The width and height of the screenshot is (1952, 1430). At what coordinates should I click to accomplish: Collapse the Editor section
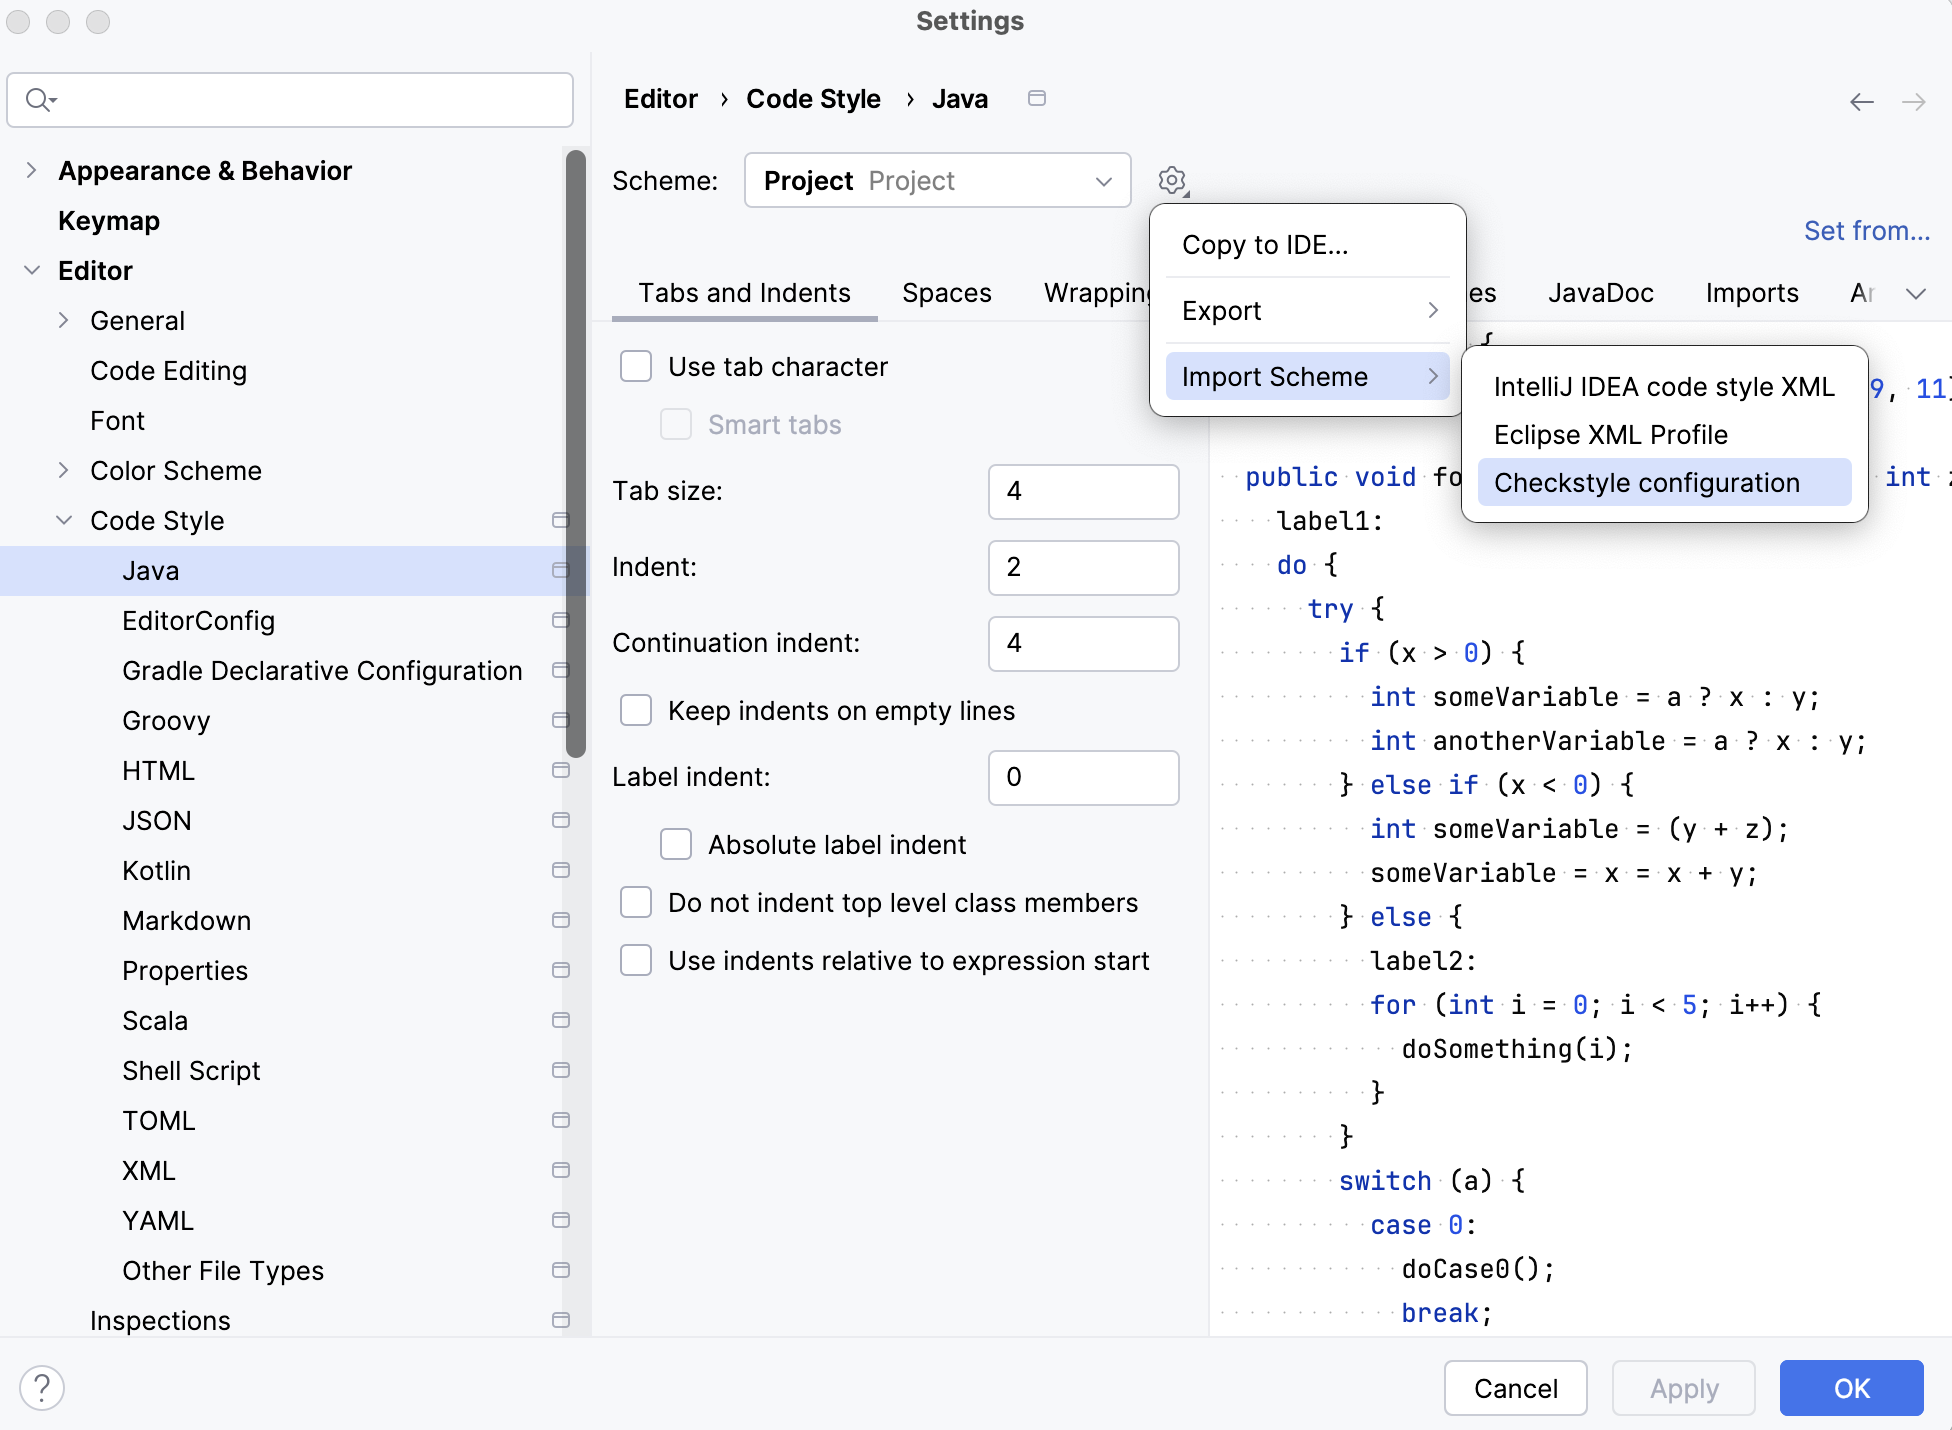click(x=33, y=270)
